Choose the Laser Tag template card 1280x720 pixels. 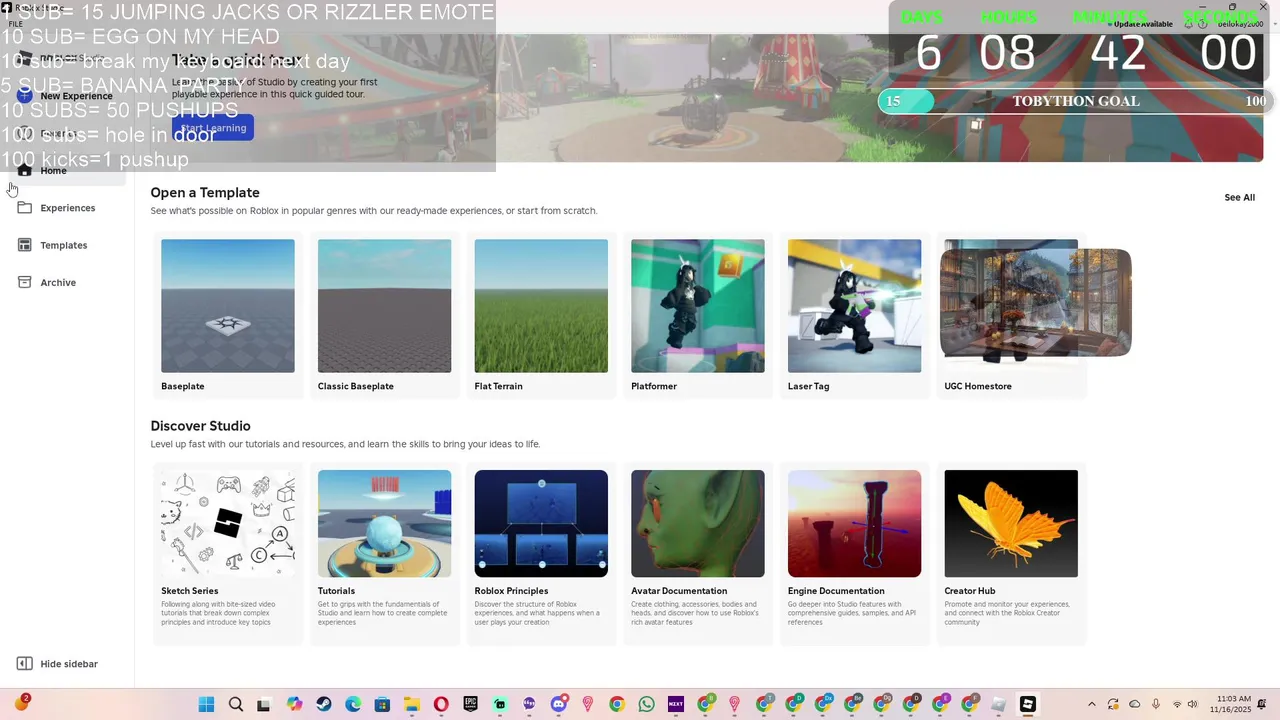click(854, 316)
